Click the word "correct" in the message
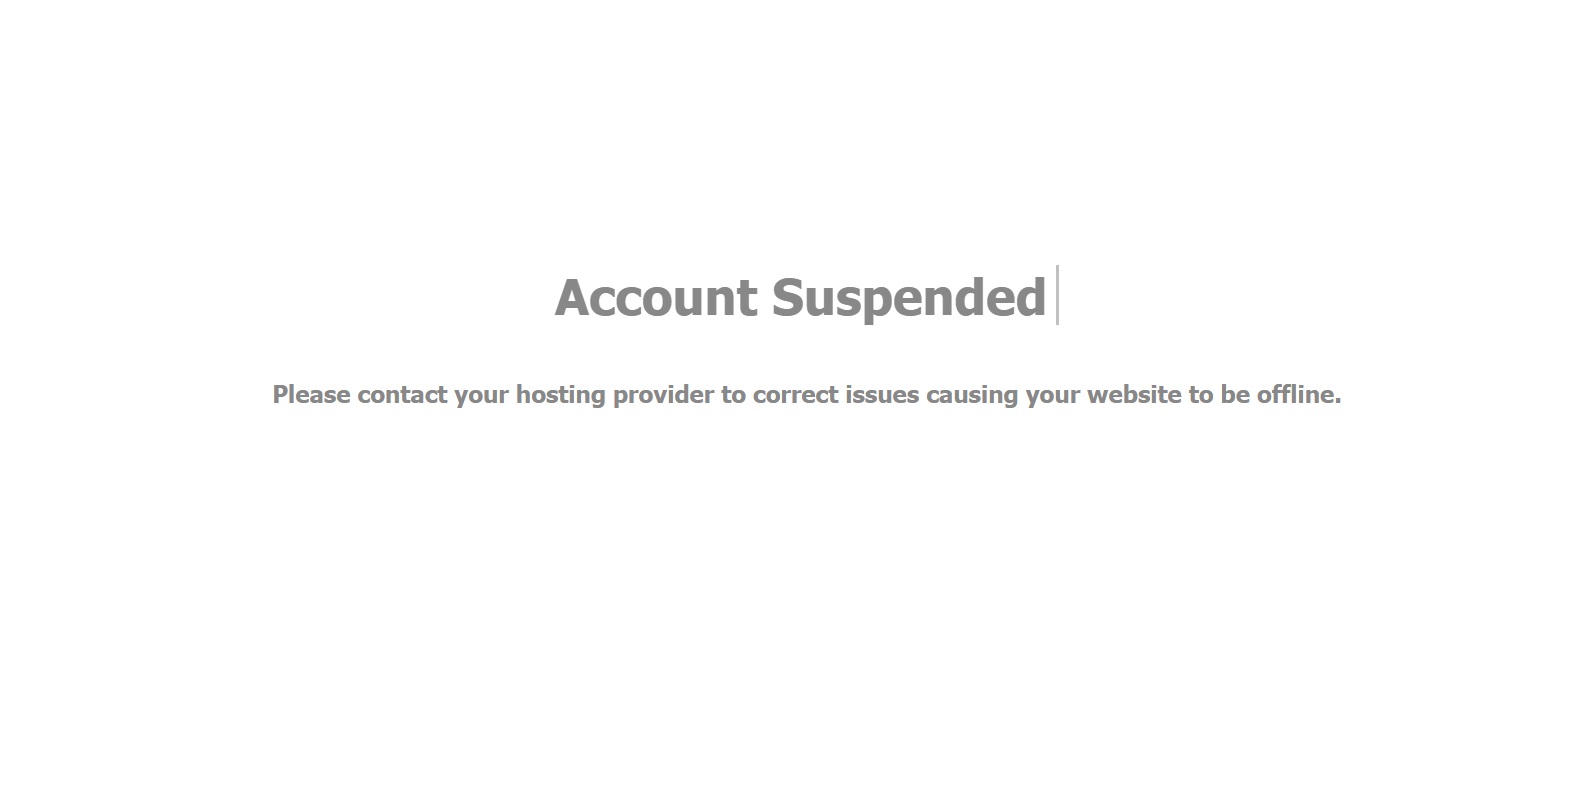Viewport: 1577px width, 797px height. click(x=795, y=394)
